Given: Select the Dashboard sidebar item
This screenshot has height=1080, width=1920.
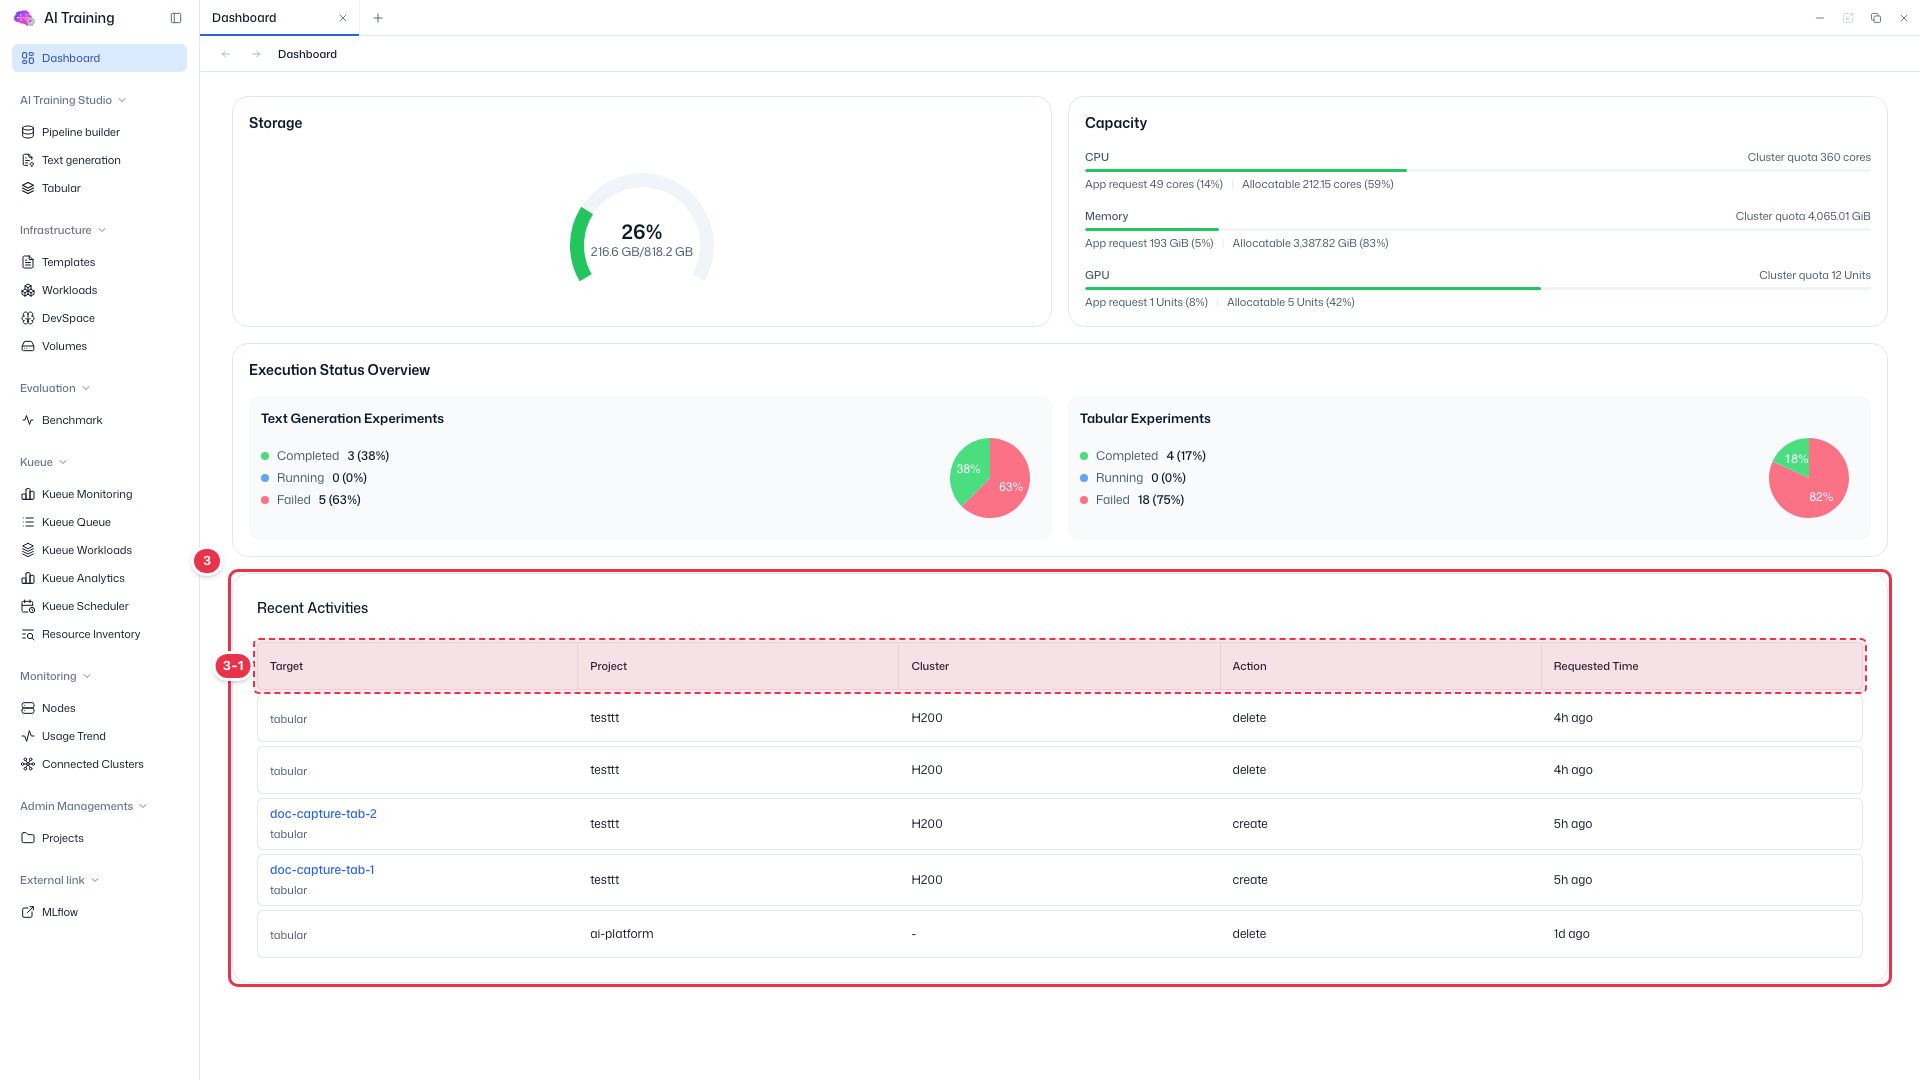Looking at the screenshot, I should (99, 58).
